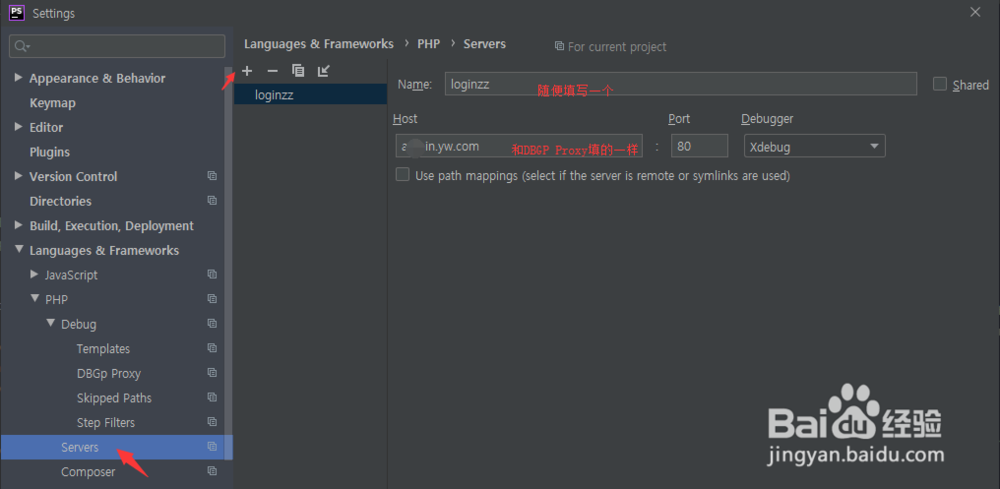Expand the Editor section

click(x=18, y=127)
